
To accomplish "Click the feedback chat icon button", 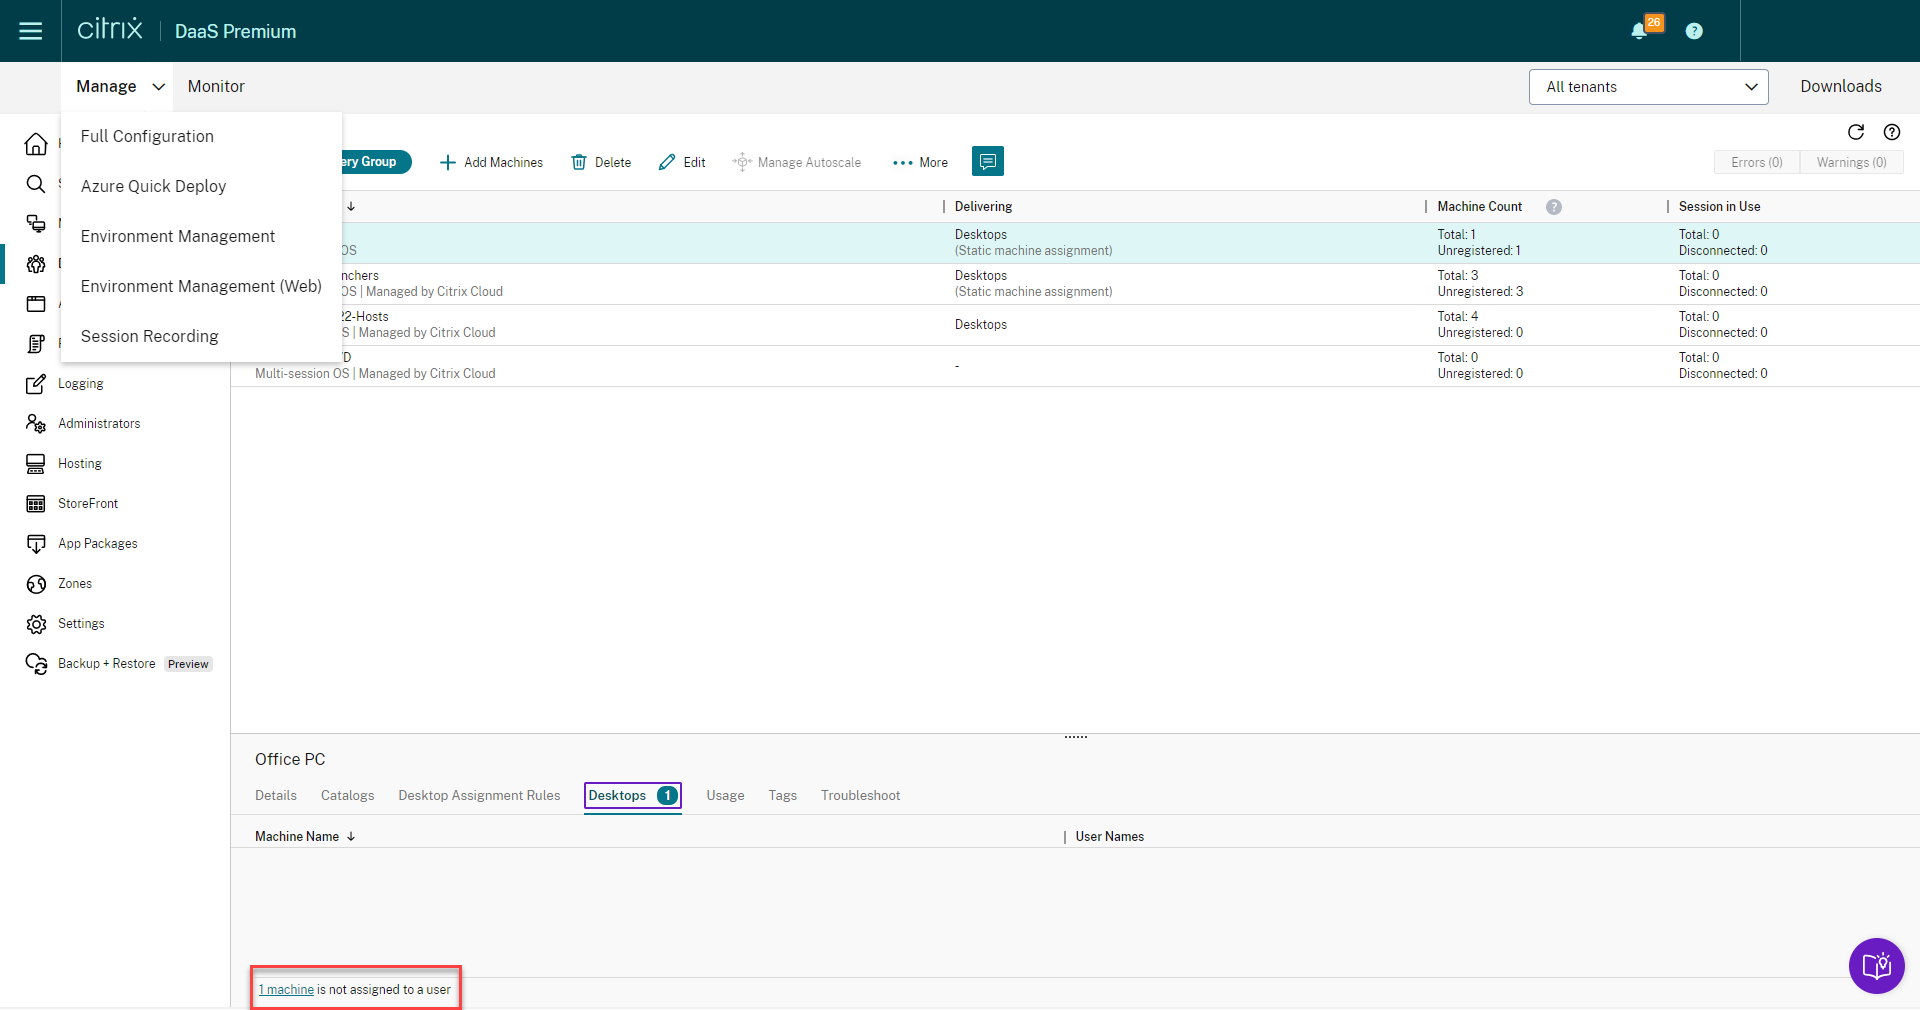I will [987, 162].
